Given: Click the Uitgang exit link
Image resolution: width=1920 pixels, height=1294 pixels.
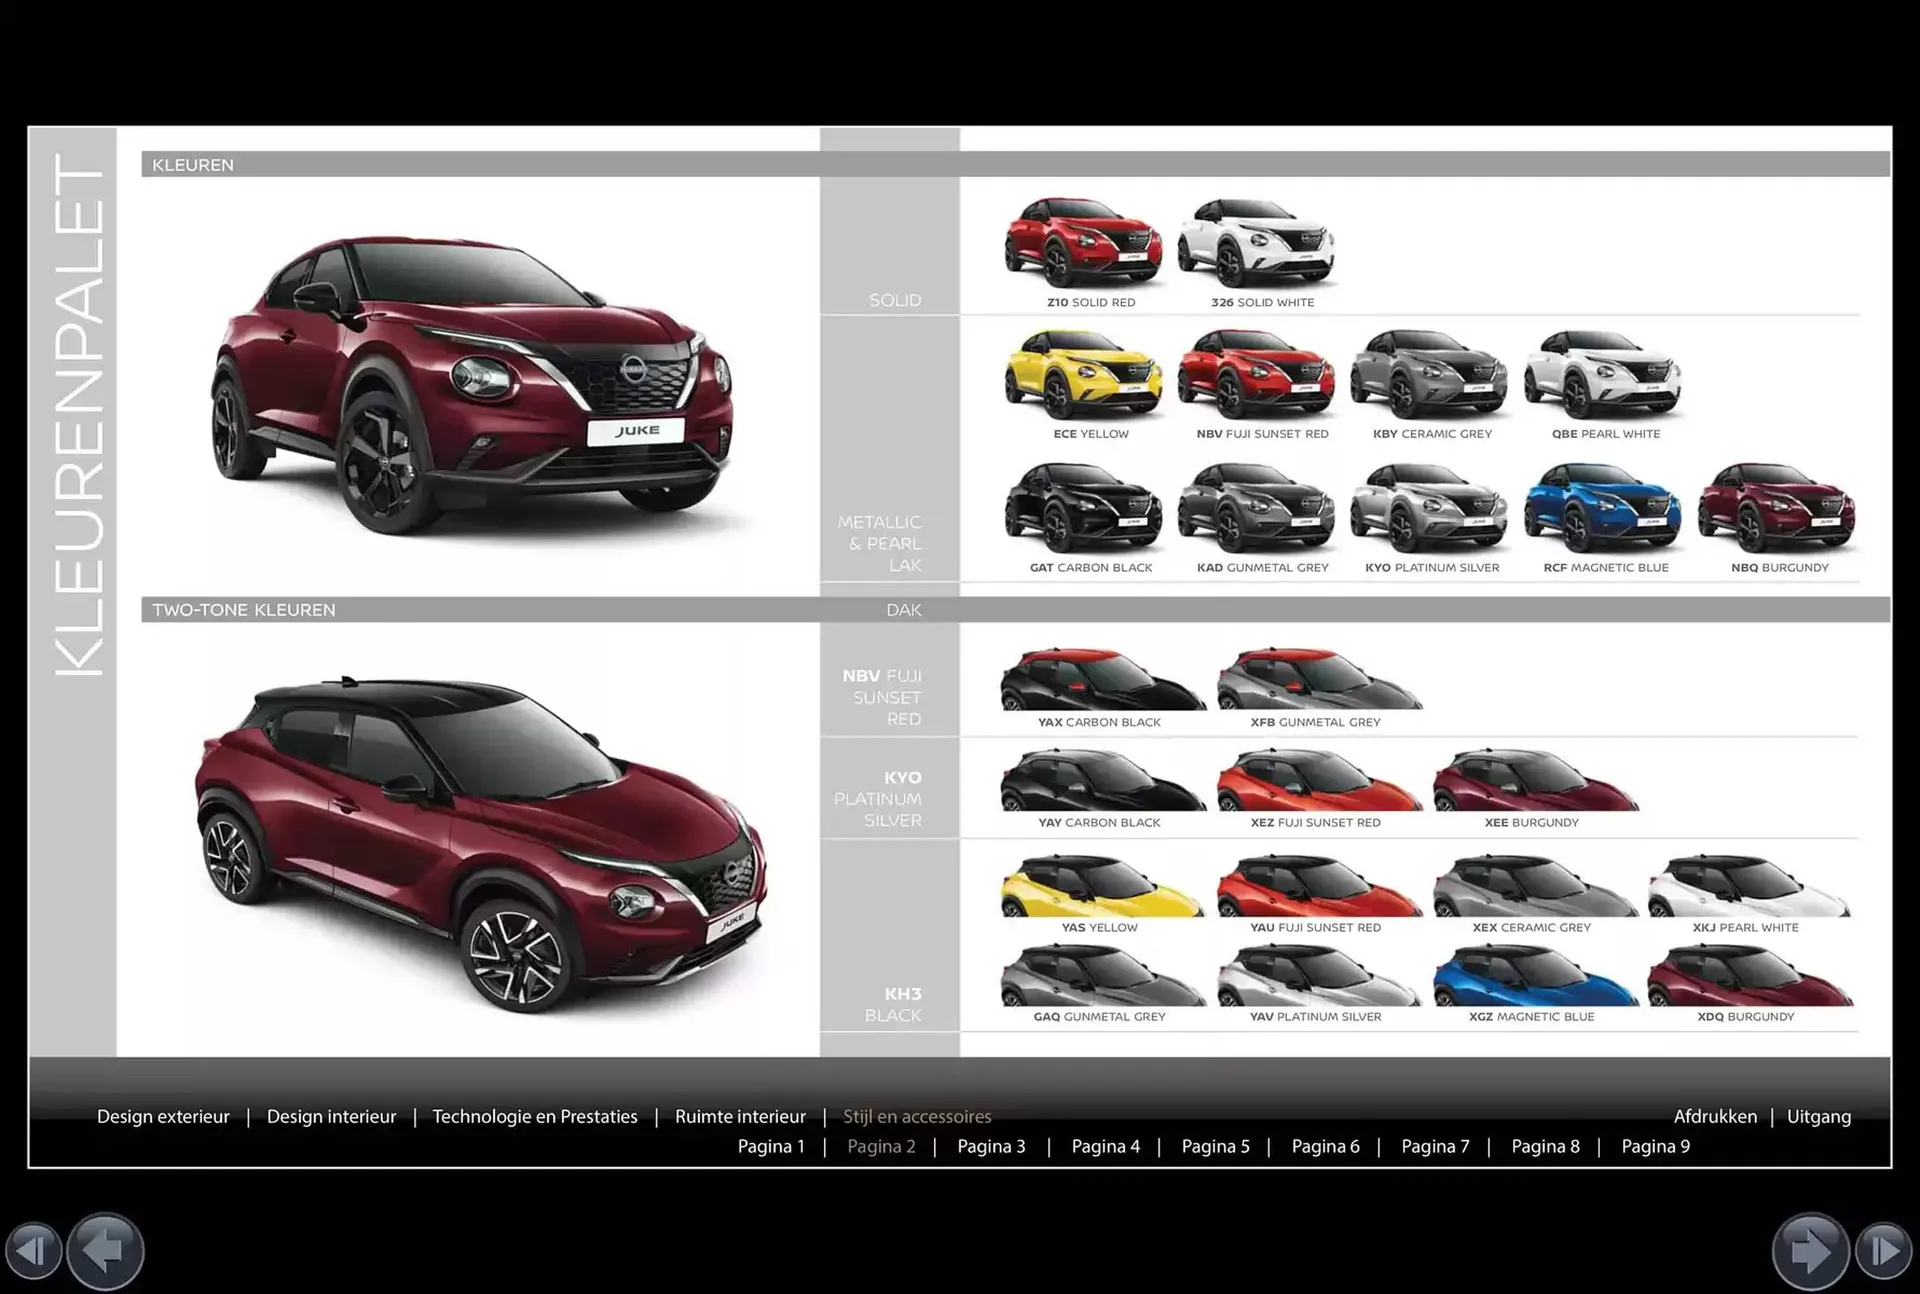Looking at the screenshot, I should (x=1818, y=1117).
